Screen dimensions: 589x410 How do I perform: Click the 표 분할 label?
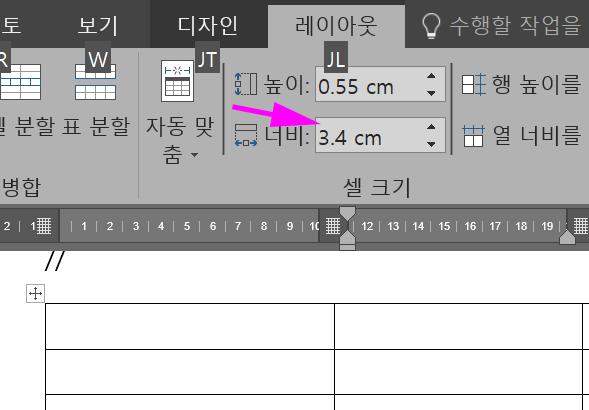pyautogui.click(x=95, y=126)
